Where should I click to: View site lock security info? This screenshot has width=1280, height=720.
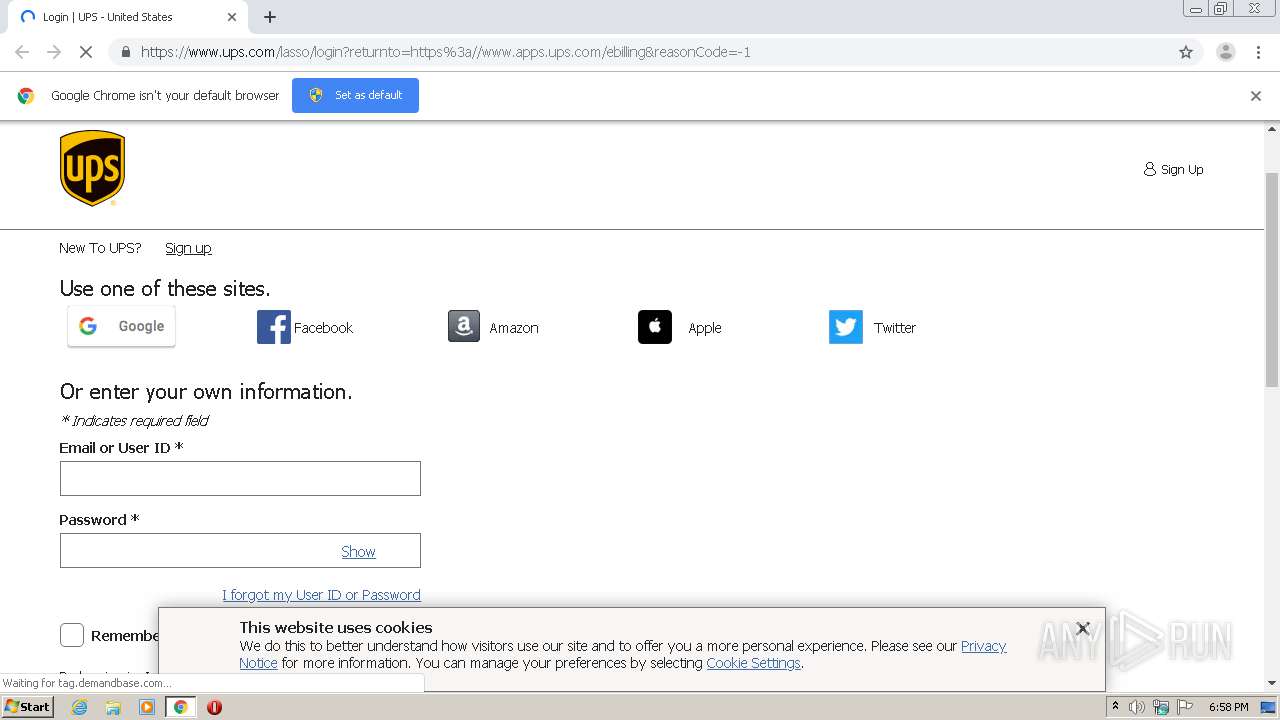[125, 52]
